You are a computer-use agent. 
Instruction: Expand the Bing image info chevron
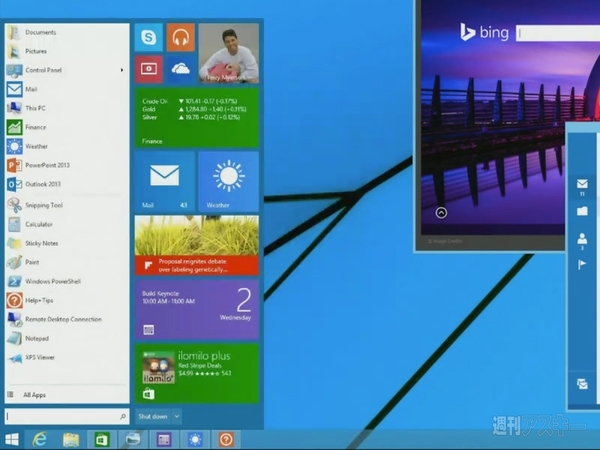pyautogui.click(x=441, y=213)
